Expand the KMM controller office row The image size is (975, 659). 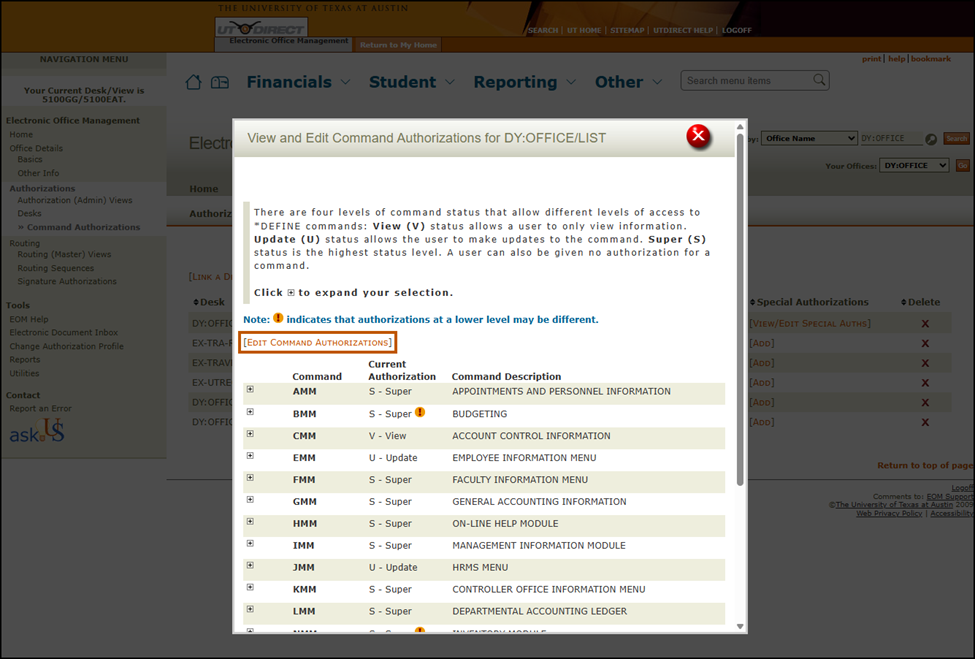pos(250,587)
